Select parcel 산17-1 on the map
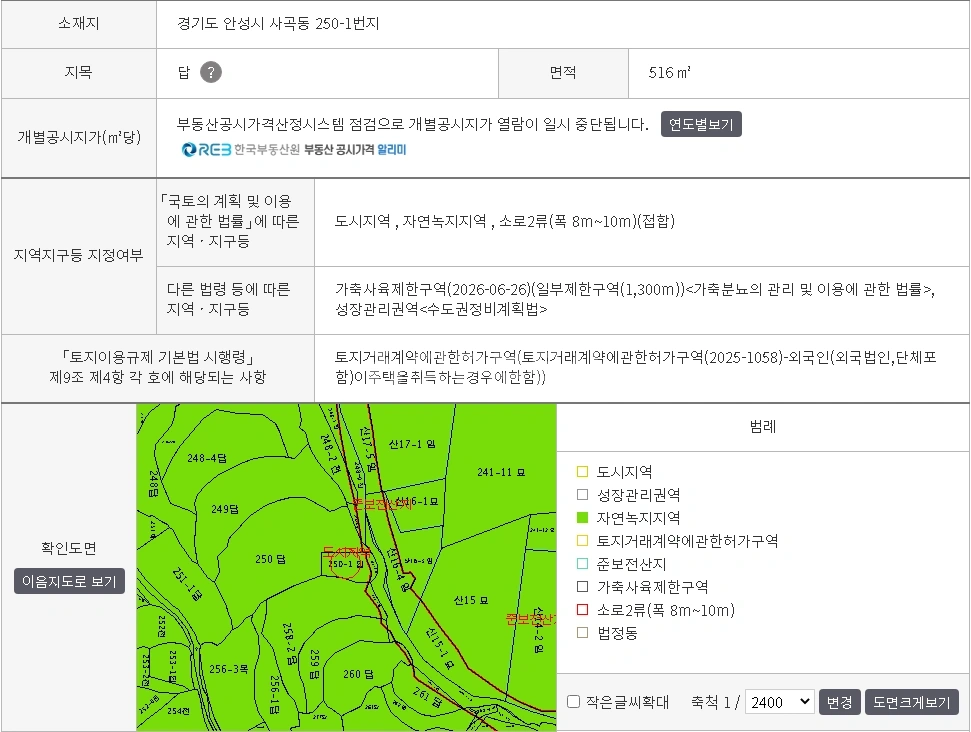This screenshot has width=971, height=732. pos(412,444)
